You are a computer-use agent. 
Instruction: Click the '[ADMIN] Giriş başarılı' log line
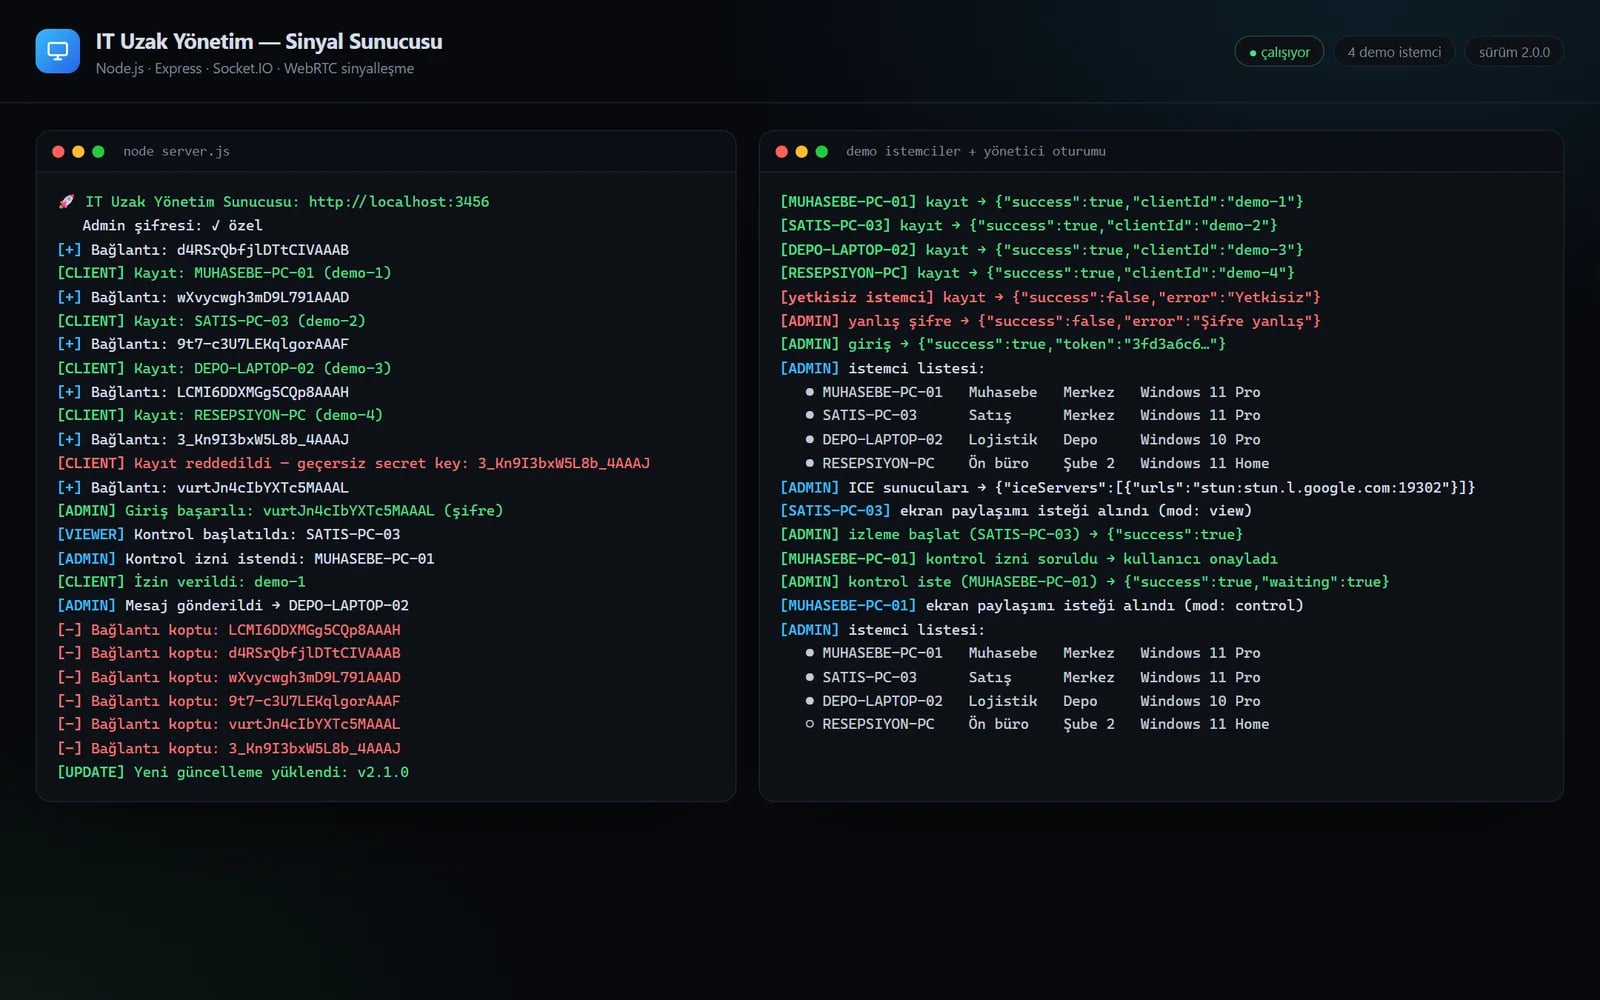pos(280,511)
